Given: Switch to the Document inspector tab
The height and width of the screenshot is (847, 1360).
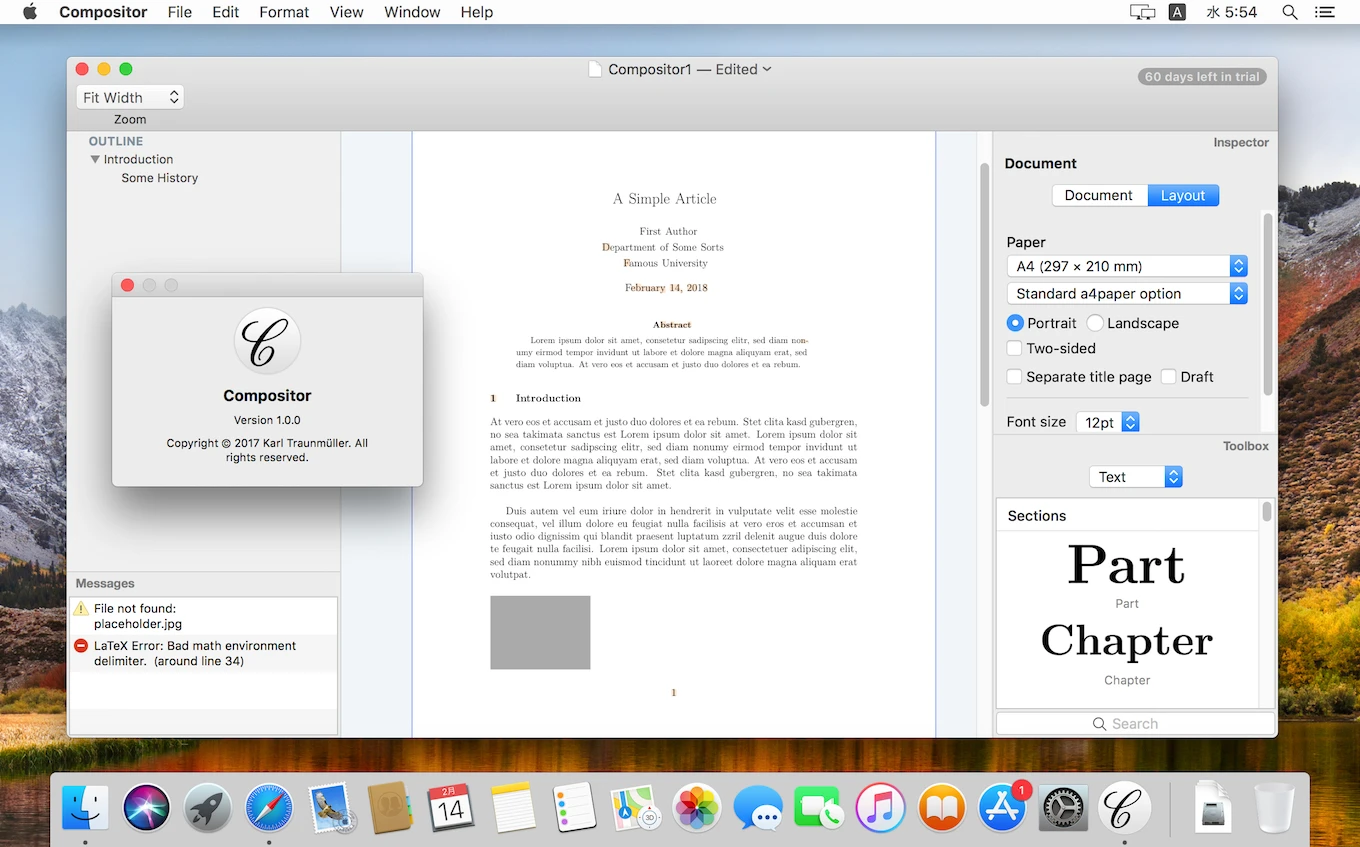Looking at the screenshot, I should [x=1099, y=195].
